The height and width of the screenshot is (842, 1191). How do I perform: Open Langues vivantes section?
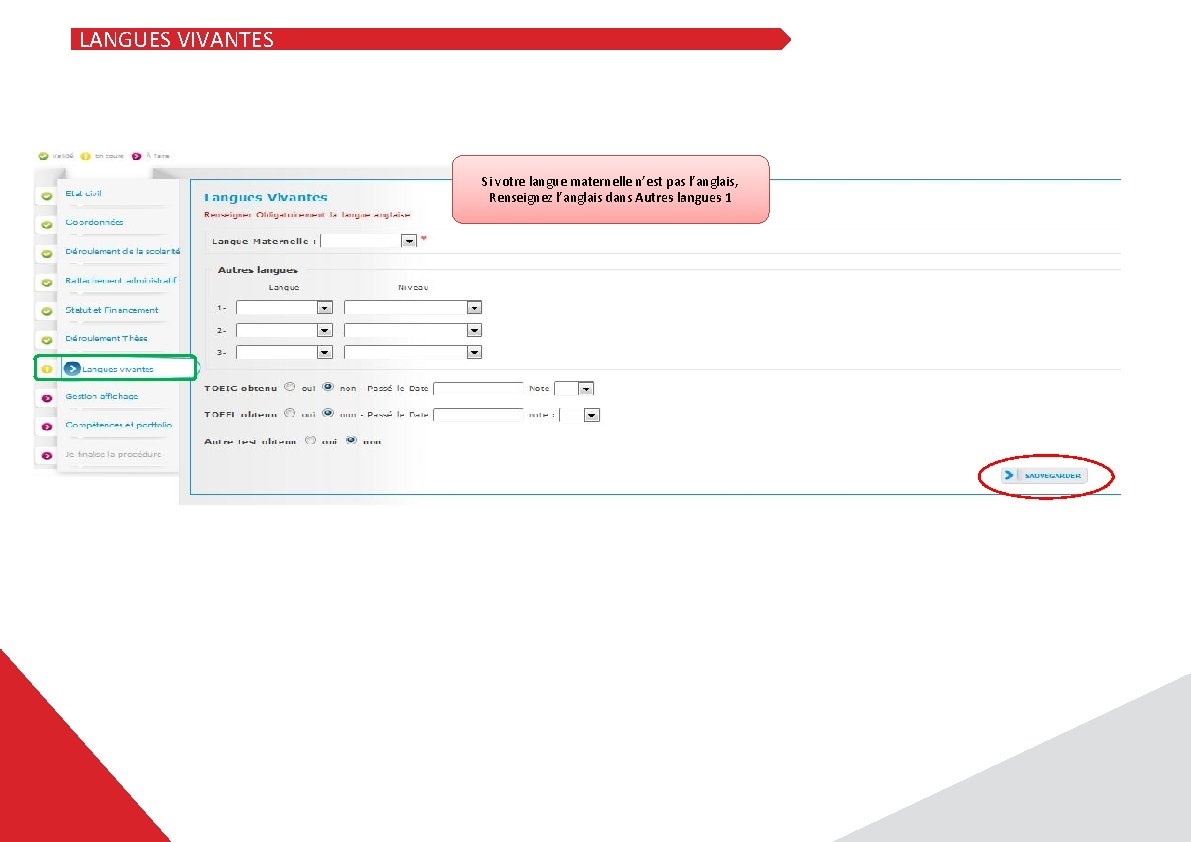point(118,369)
